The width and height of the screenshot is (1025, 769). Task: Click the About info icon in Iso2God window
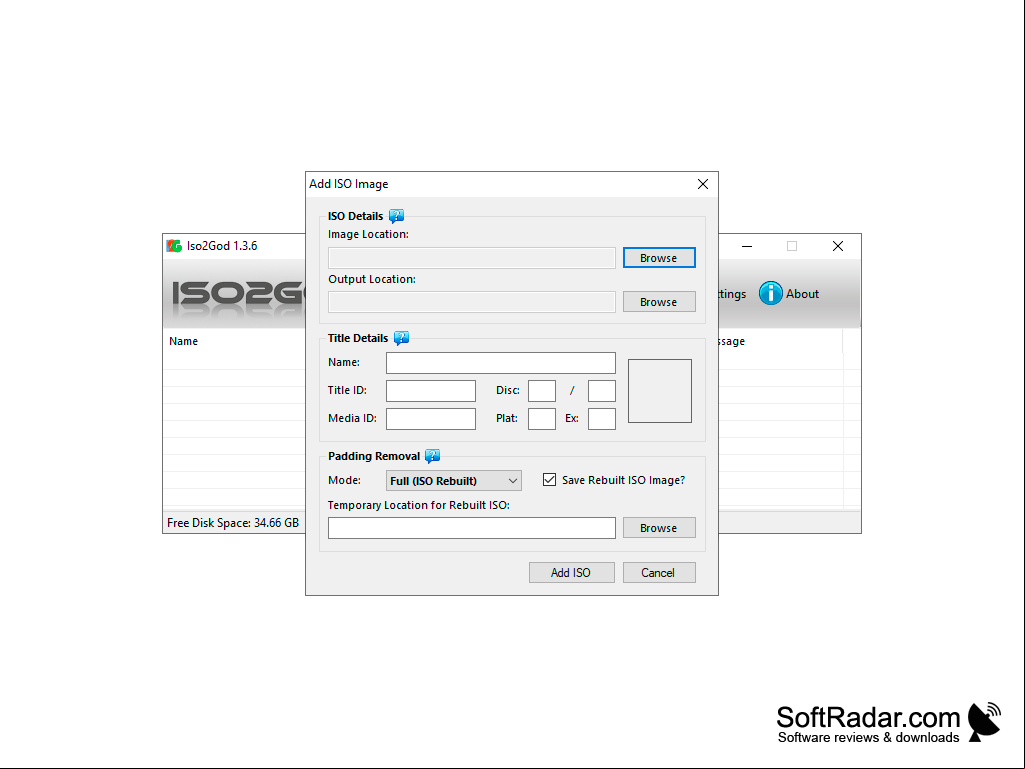point(771,294)
